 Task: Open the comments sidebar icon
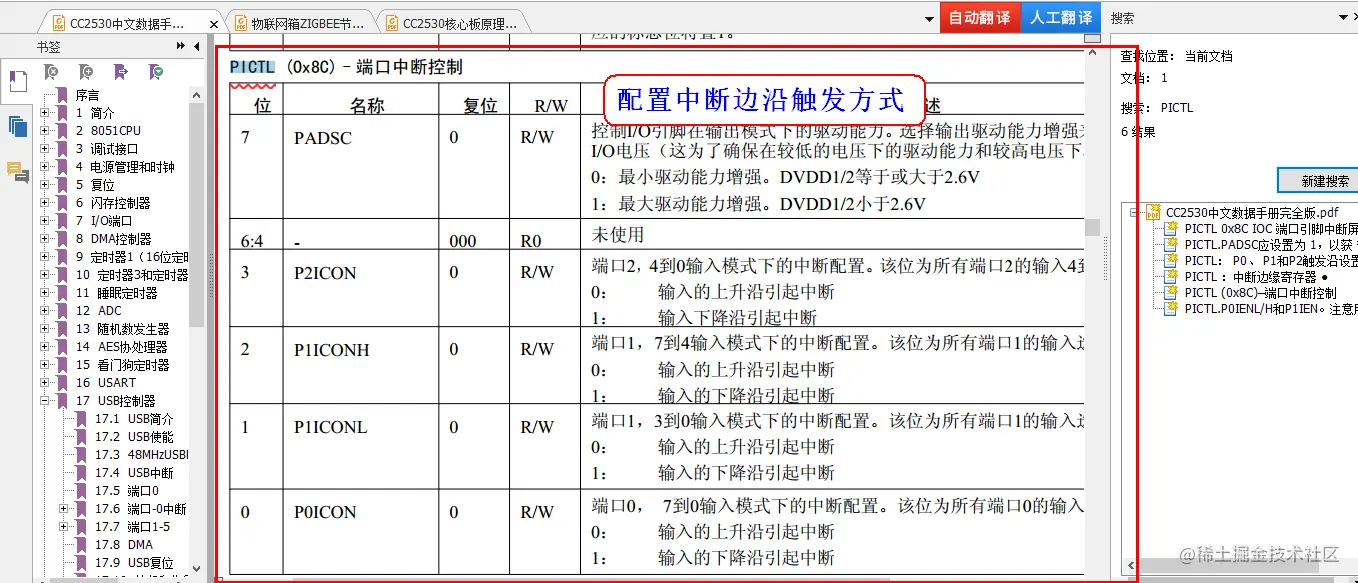[17, 172]
